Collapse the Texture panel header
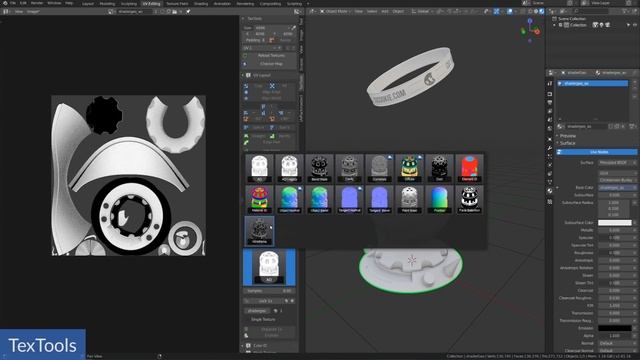 click(x=255, y=18)
